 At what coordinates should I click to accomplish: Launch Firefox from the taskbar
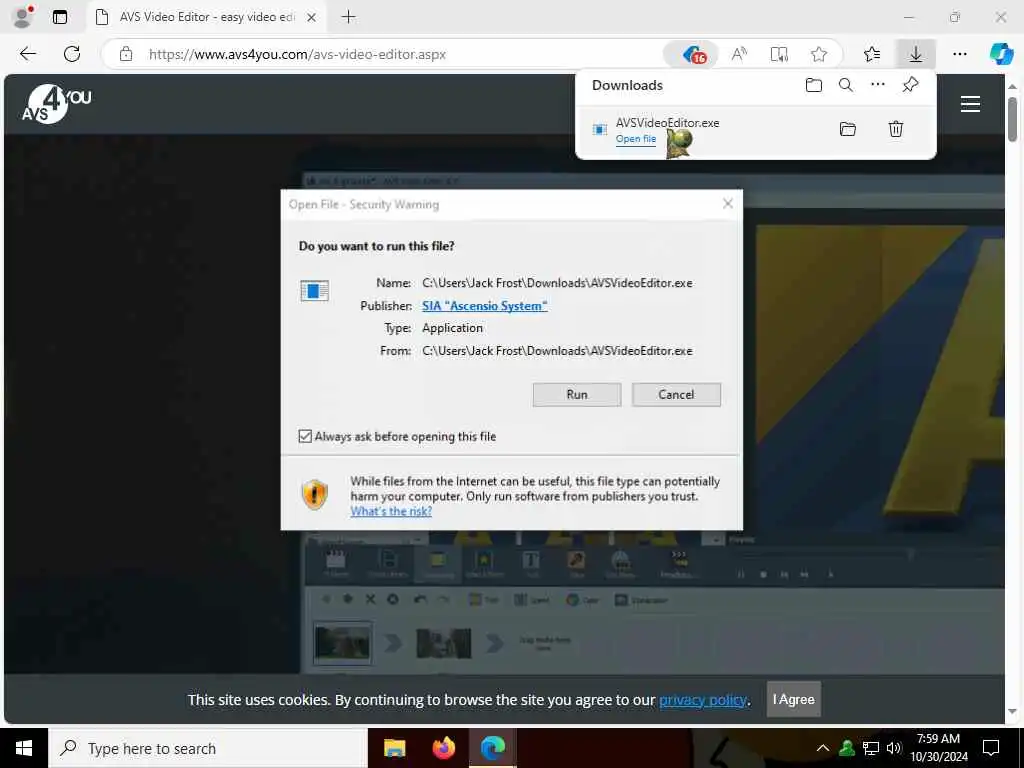pos(443,748)
